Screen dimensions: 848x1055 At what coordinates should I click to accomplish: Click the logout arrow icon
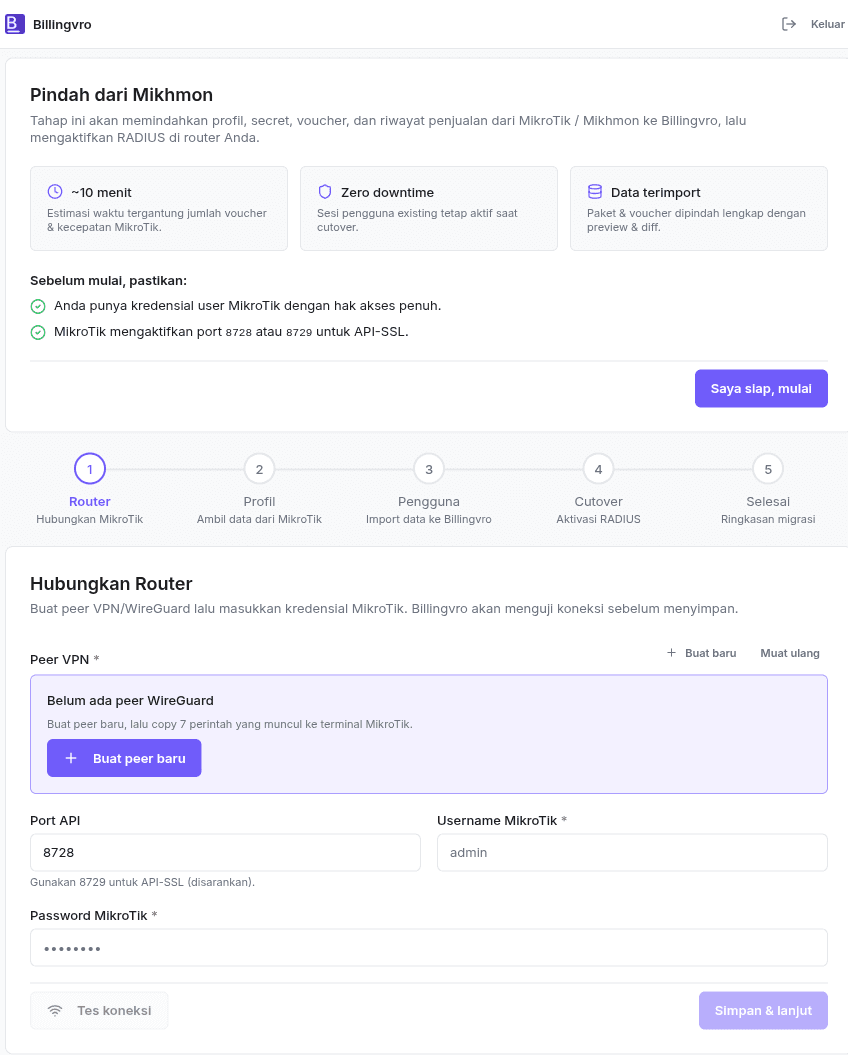click(789, 24)
